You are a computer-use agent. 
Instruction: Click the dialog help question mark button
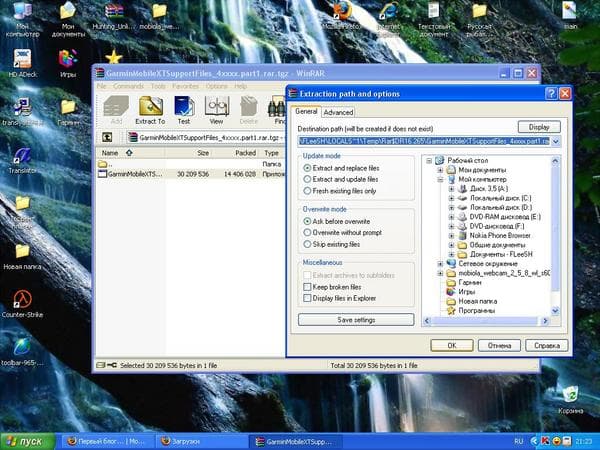coord(551,93)
